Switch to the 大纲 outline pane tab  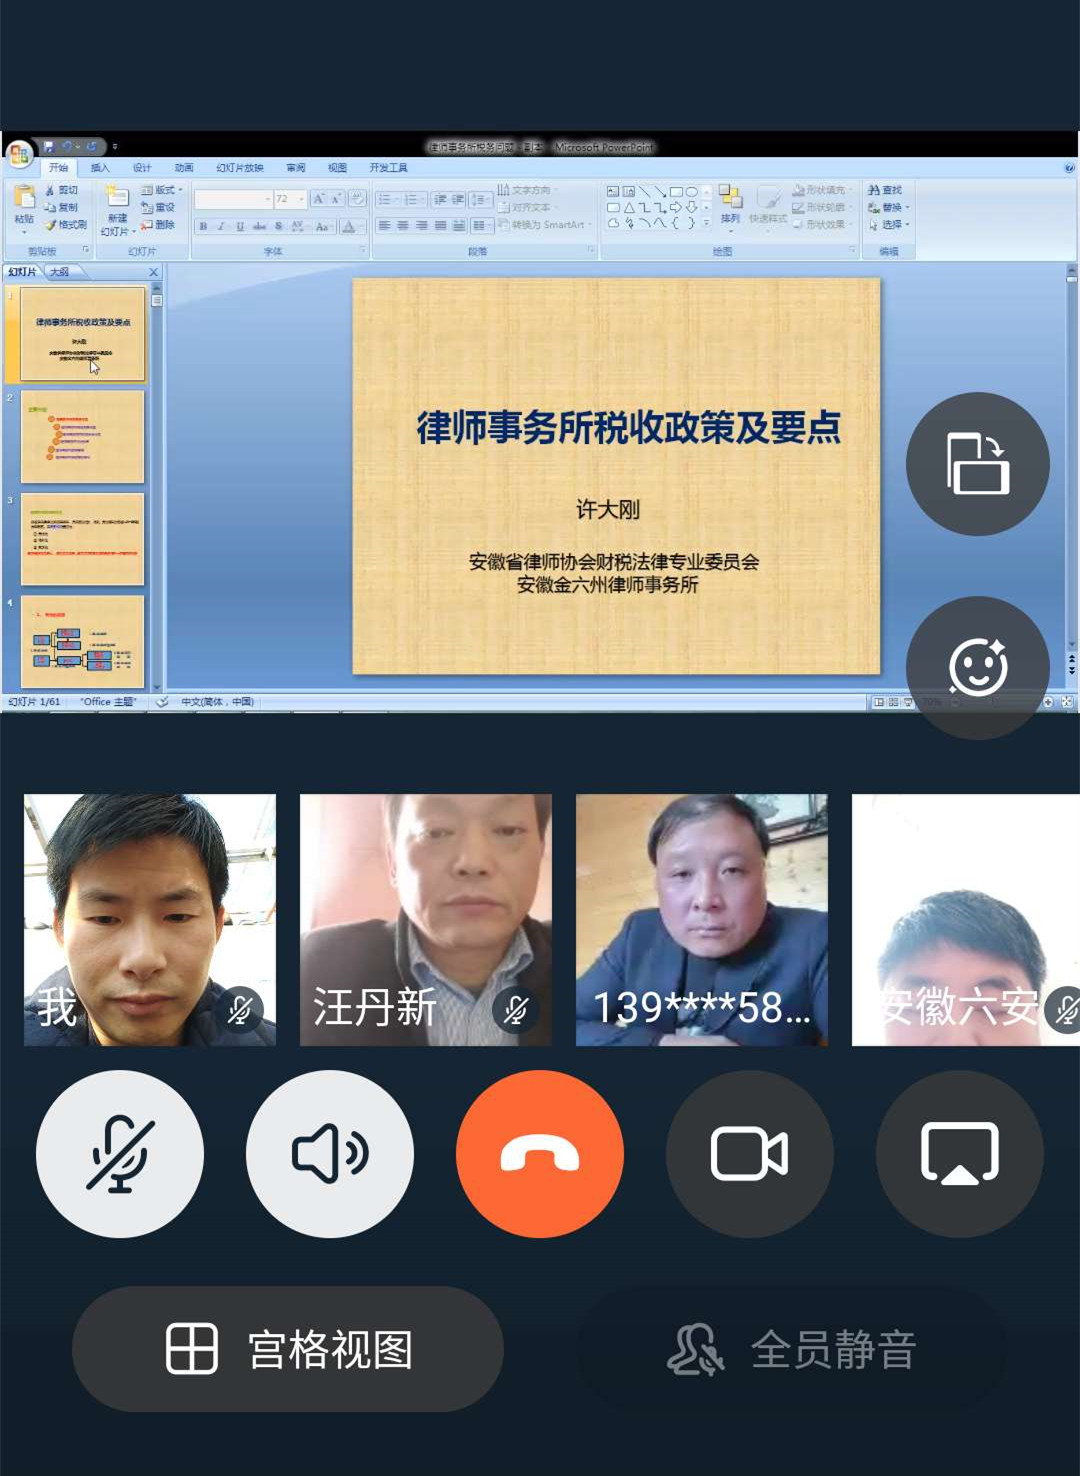coord(60,272)
